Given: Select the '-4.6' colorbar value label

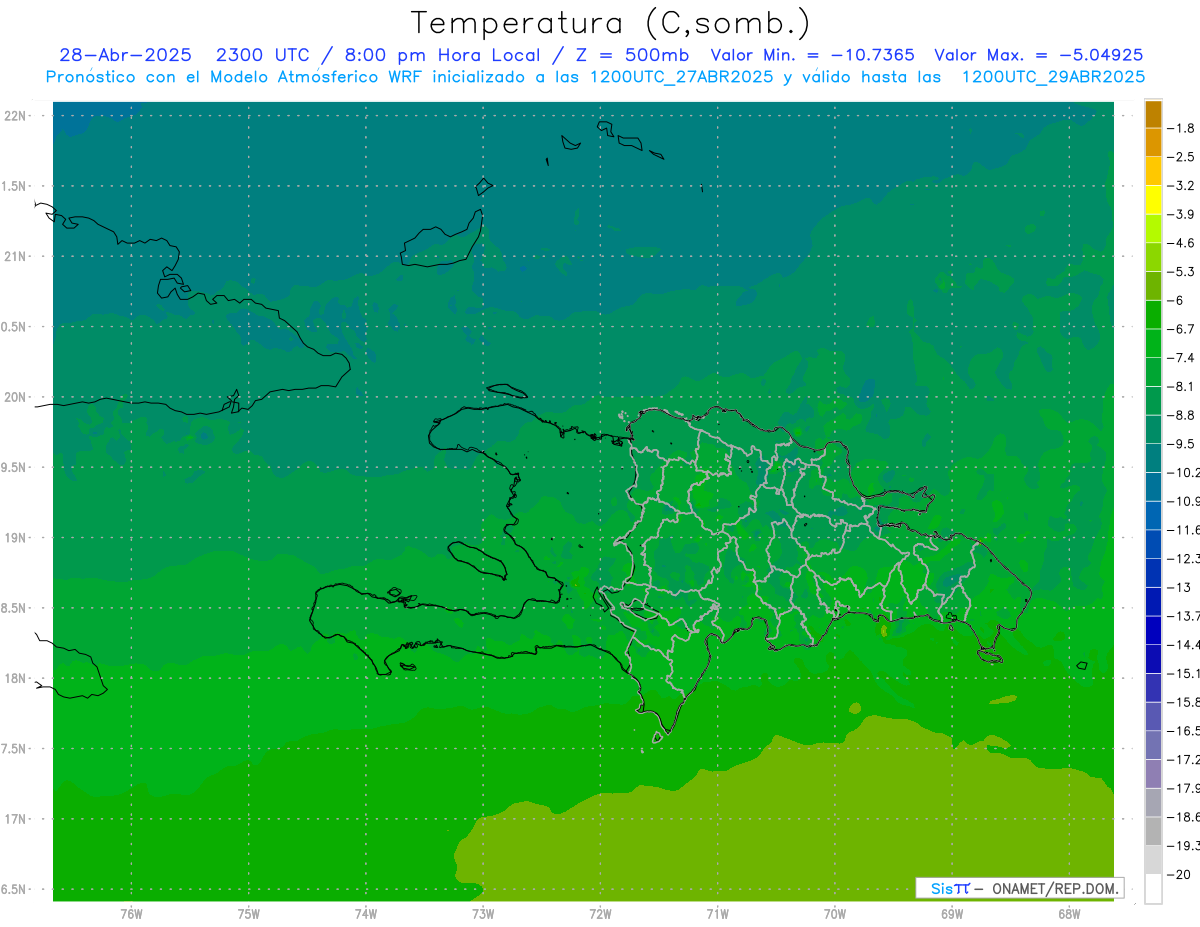Looking at the screenshot, I should click(x=1183, y=243).
